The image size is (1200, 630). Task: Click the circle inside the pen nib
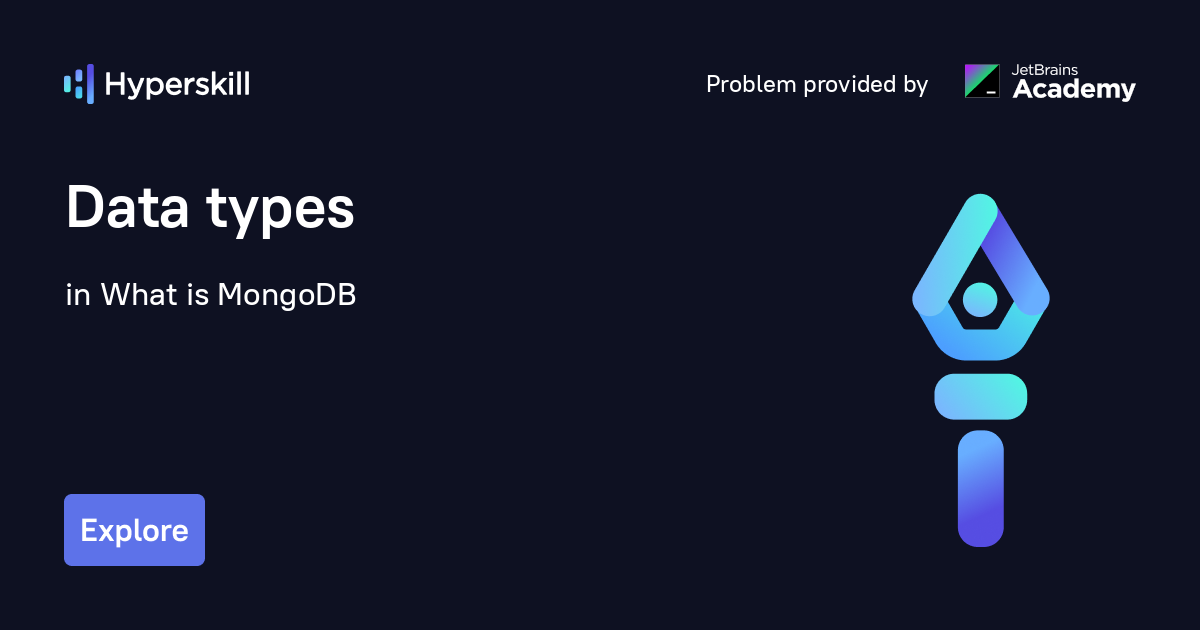(980, 298)
